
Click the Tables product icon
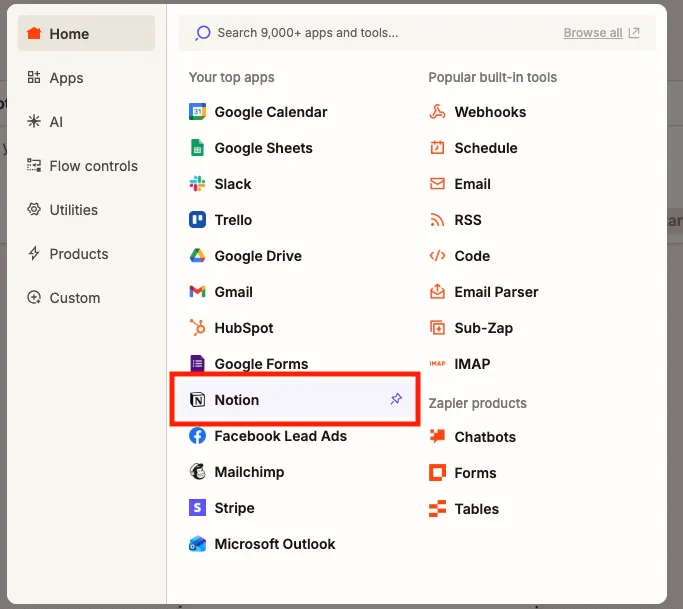pos(437,508)
